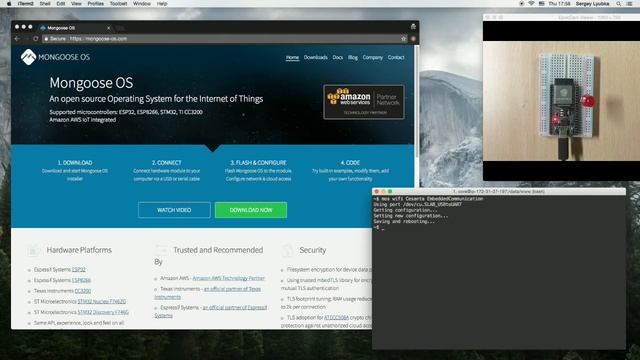Image resolution: width=640 pixels, height=360 pixels.
Task: Click the browser back arrow
Action: (17, 39)
